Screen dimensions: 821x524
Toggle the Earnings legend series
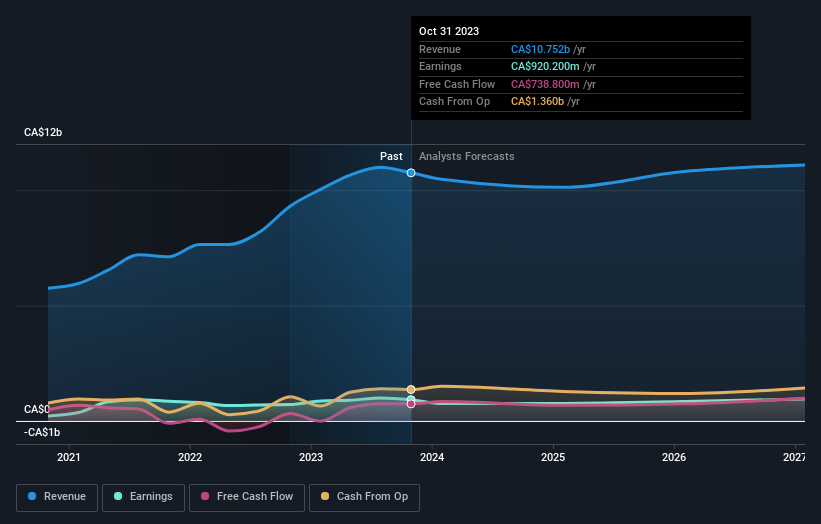[143, 497]
